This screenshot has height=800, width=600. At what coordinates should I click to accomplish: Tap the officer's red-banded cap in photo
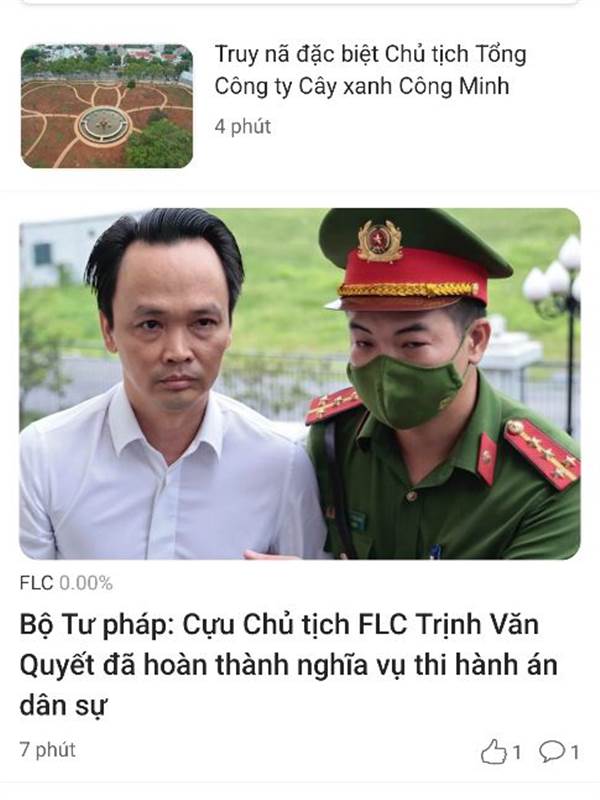pyautogui.click(x=414, y=260)
